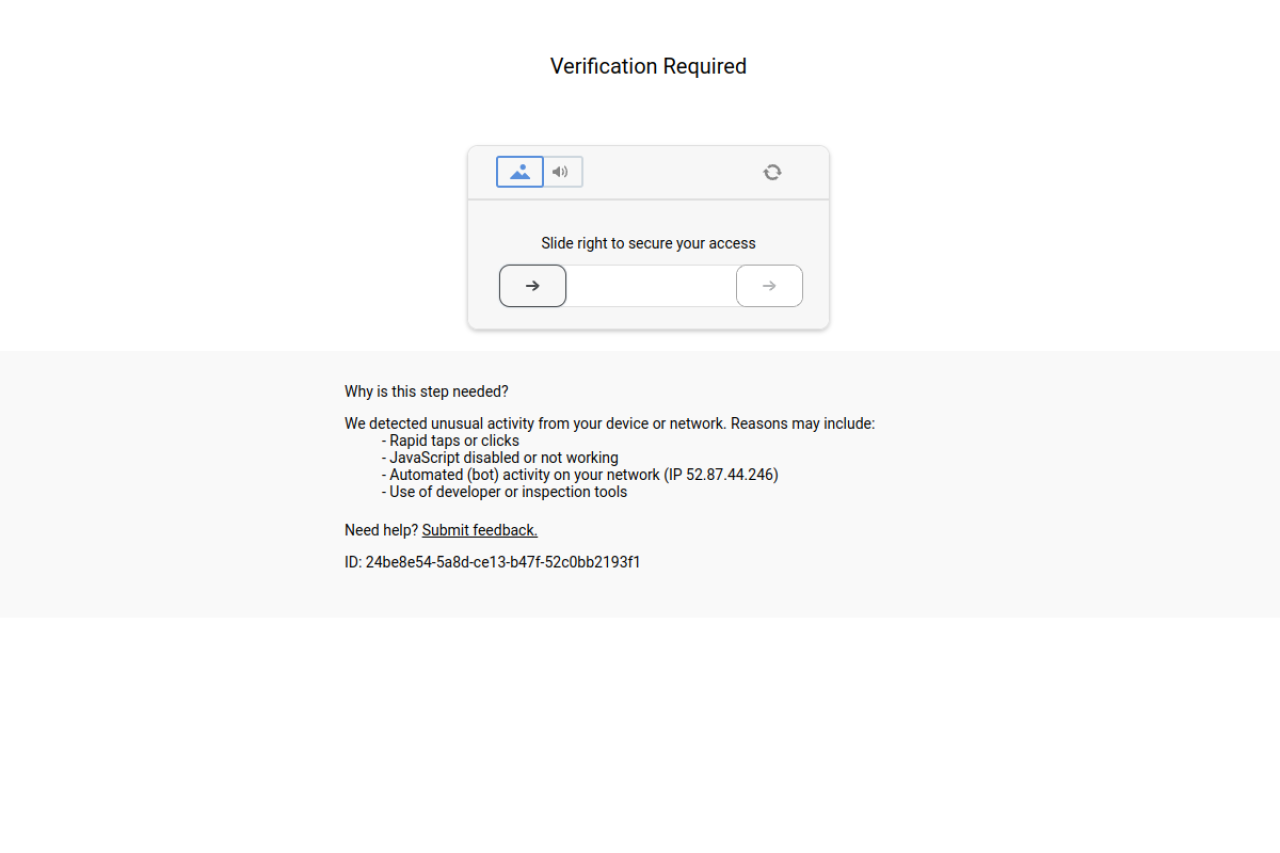Click the blank captcha header bar area

click(670, 172)
